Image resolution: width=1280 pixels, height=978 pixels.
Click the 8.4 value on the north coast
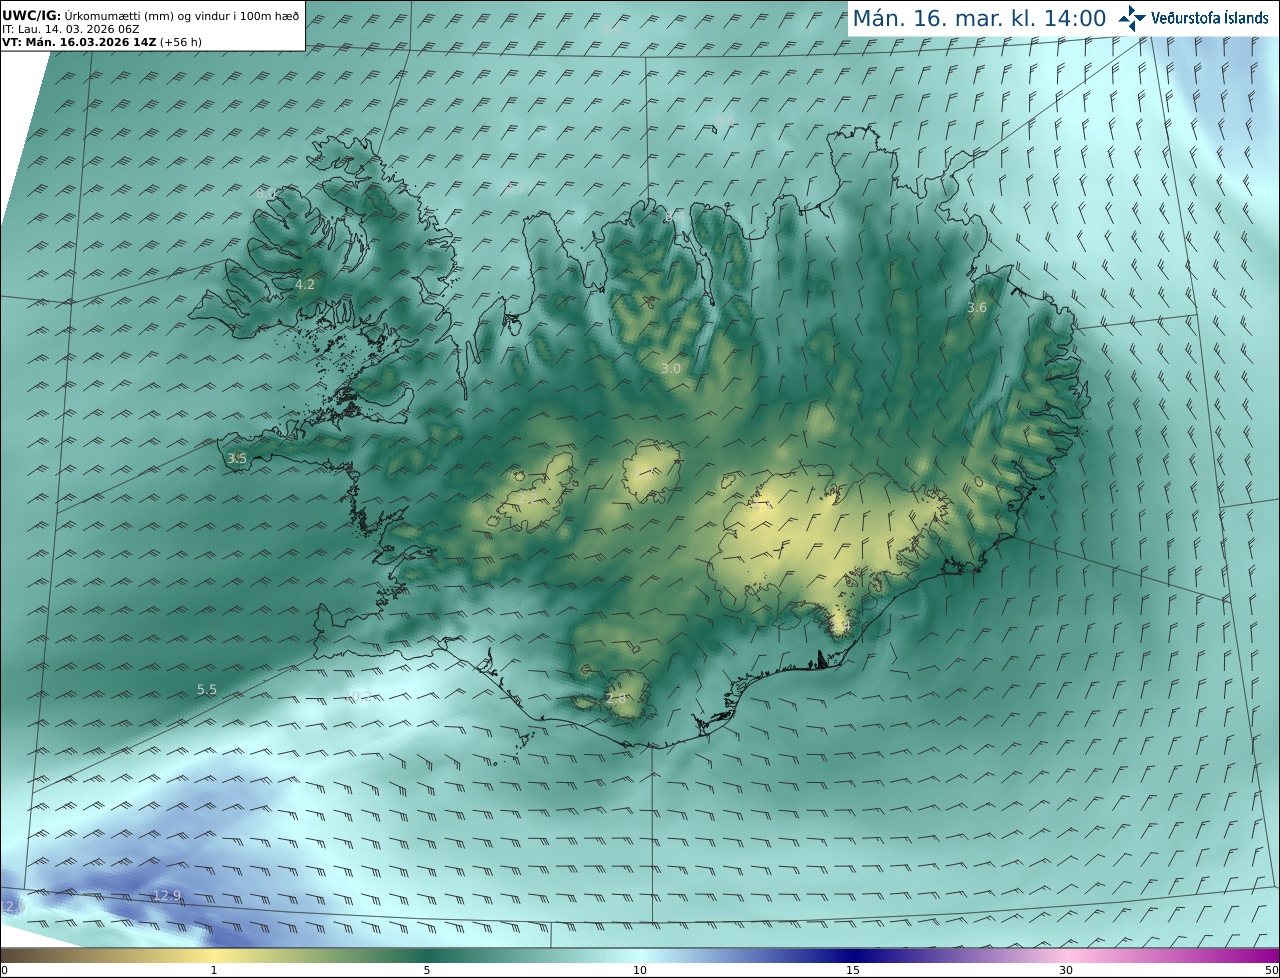[x=675, y=216]
